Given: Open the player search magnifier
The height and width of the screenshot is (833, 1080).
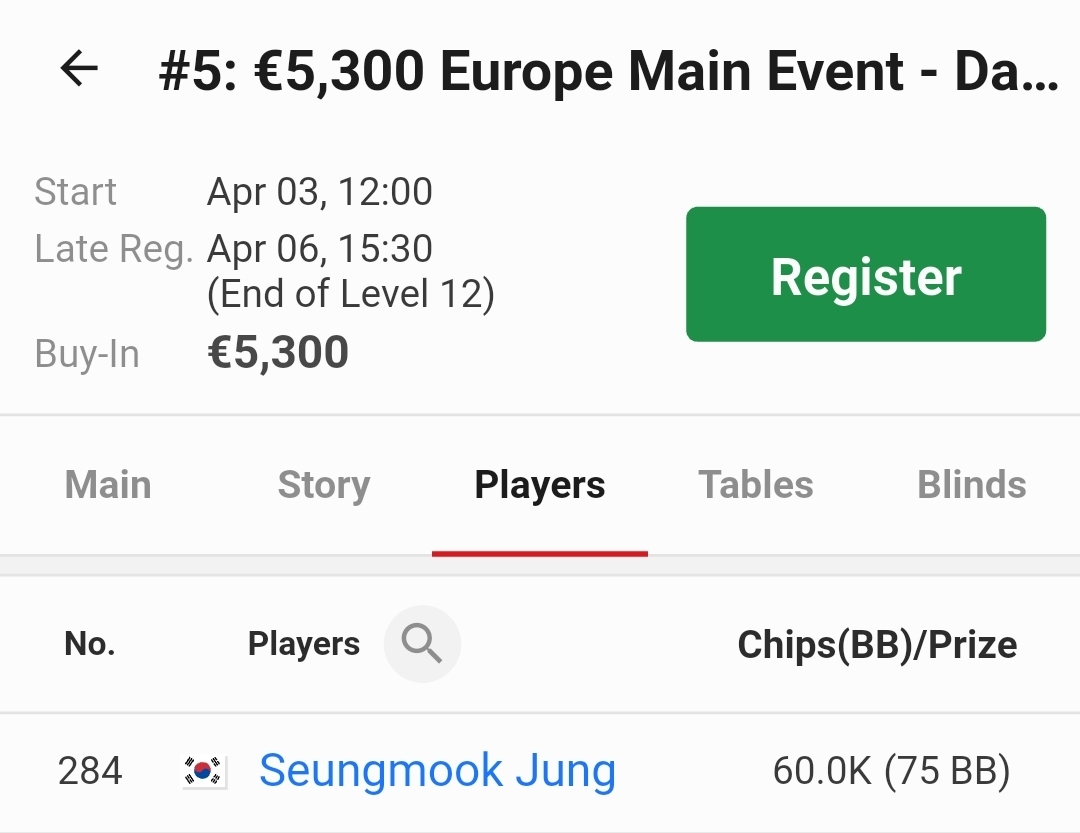Looking at the screenshot, I should pyautogui.click(x=422, y=645).
